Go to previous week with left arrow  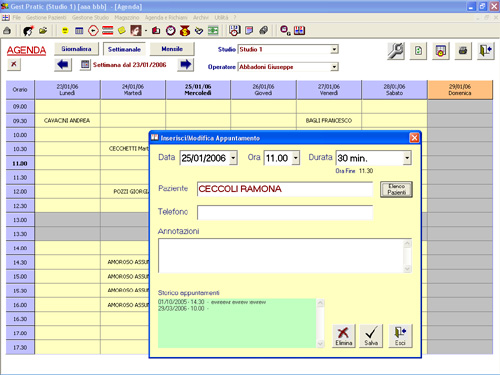point(63,64)
